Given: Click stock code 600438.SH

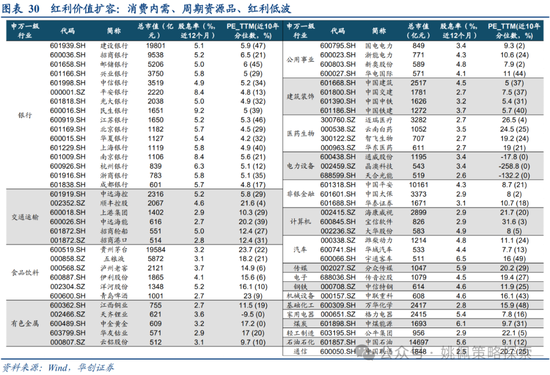Looking at the screenshot, I should click(x=338, y=157).
